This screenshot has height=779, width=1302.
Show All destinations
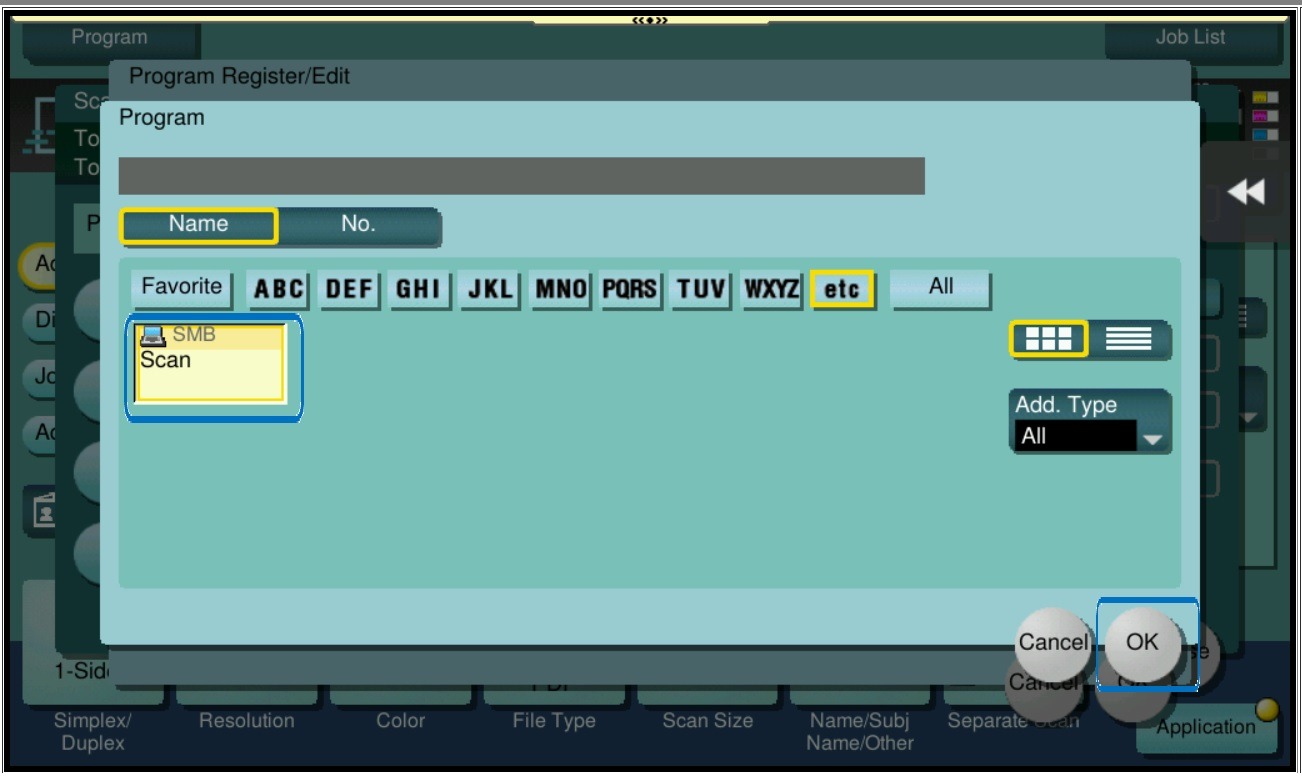coord(941,288)
